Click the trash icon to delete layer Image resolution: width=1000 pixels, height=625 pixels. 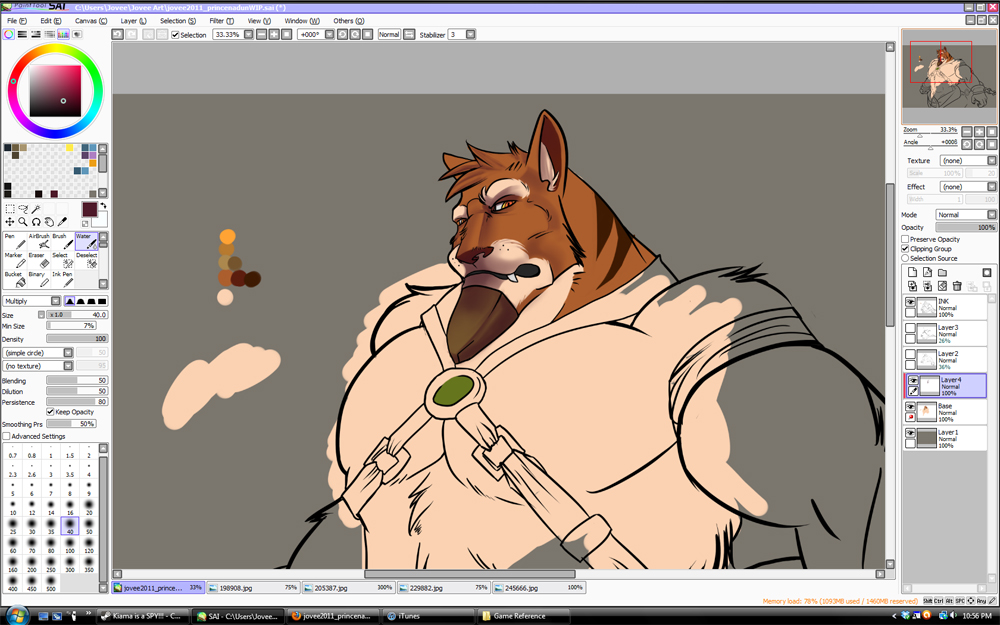(957, 286)
